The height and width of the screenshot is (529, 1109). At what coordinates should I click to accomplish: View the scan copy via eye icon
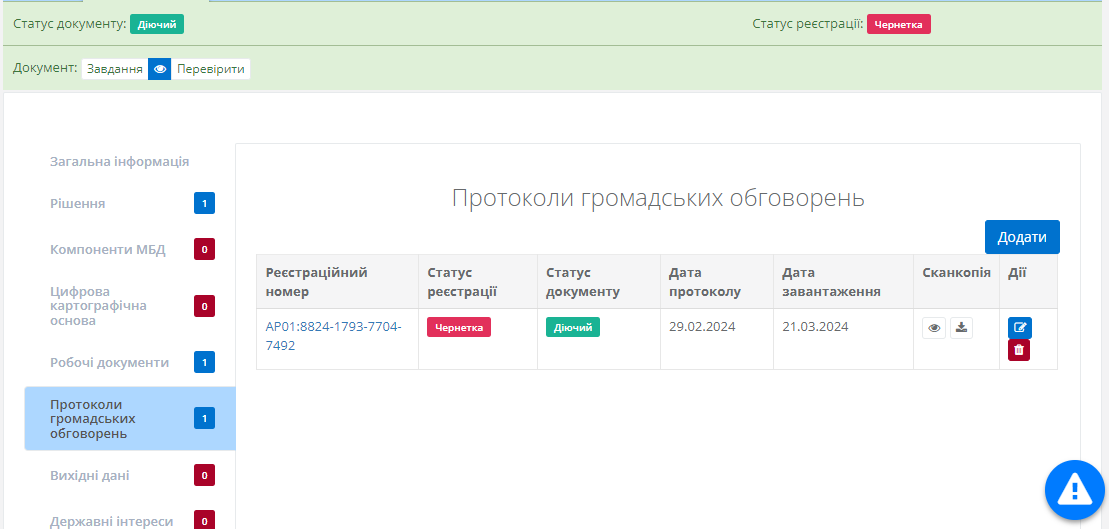tap(934, 328)
